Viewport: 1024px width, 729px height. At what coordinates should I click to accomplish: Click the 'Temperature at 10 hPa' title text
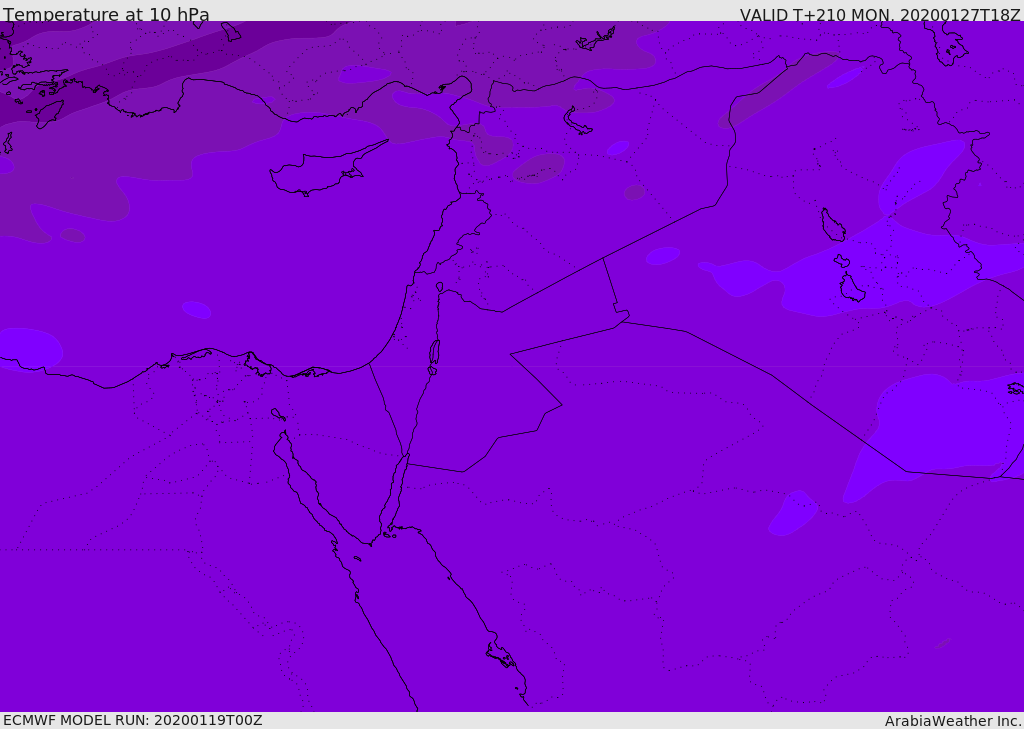106,14
